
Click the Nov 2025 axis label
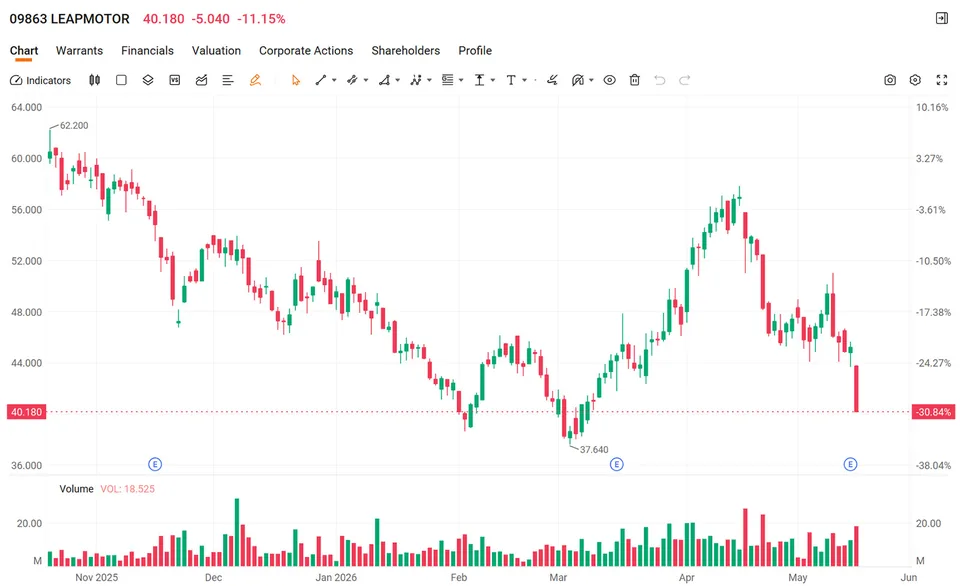[97, 577]
